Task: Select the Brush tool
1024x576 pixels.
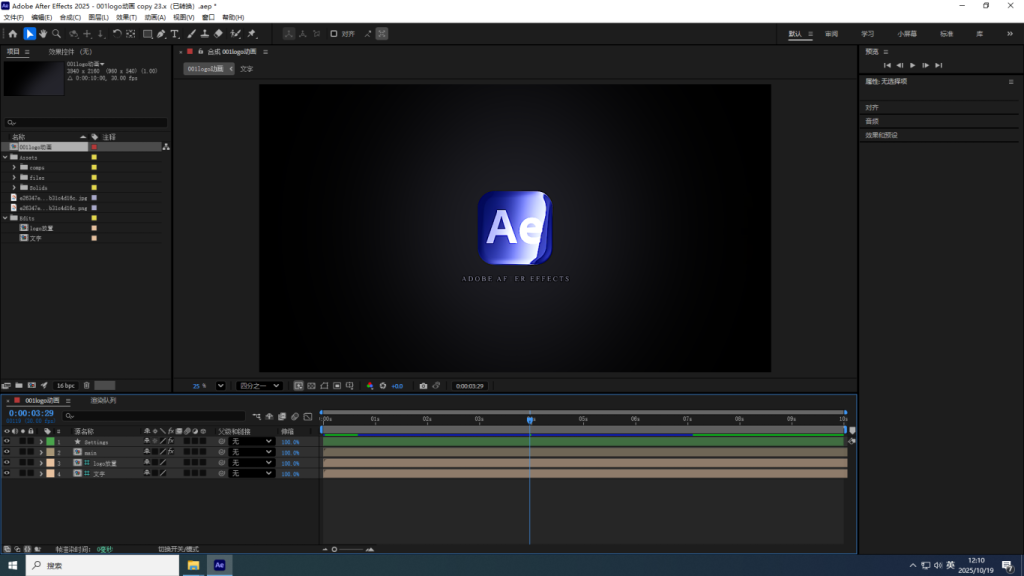Action: [x=191, y=34]
